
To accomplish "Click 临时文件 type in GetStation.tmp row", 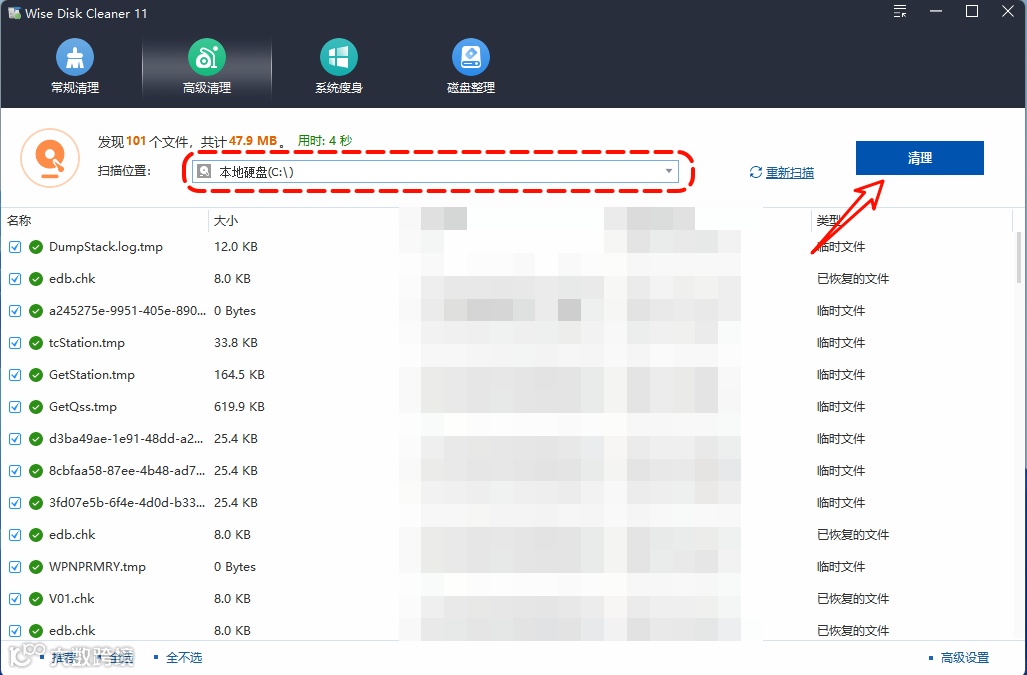I will point(841,374).
